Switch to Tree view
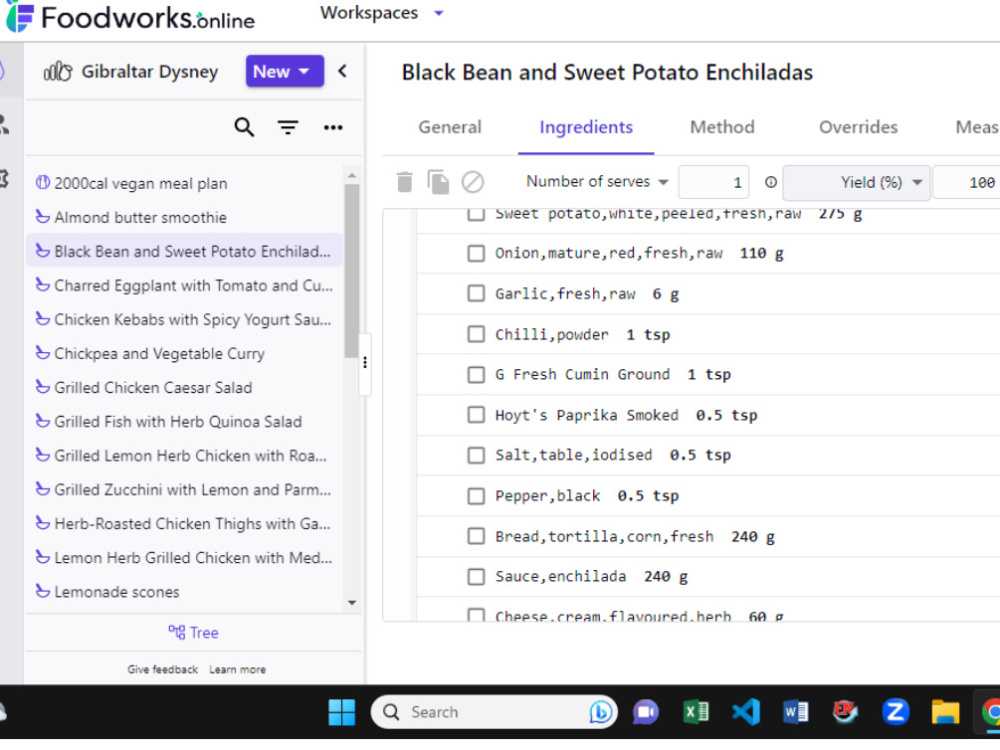The width and height of the screenshot is (1000, 750). [x=193, y=633]
